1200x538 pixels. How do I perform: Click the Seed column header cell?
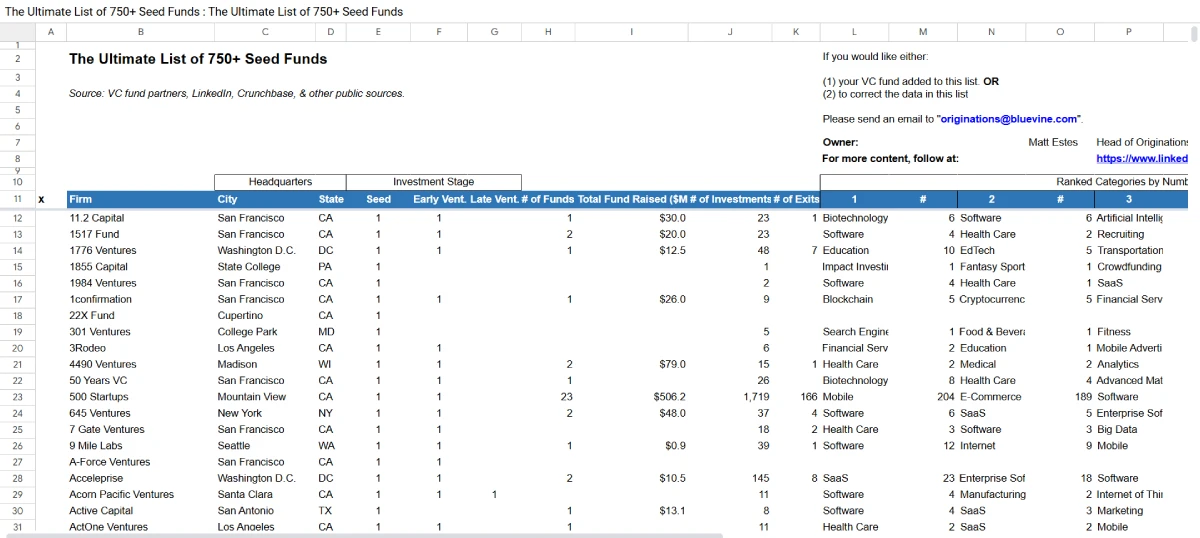coord(378,199)
